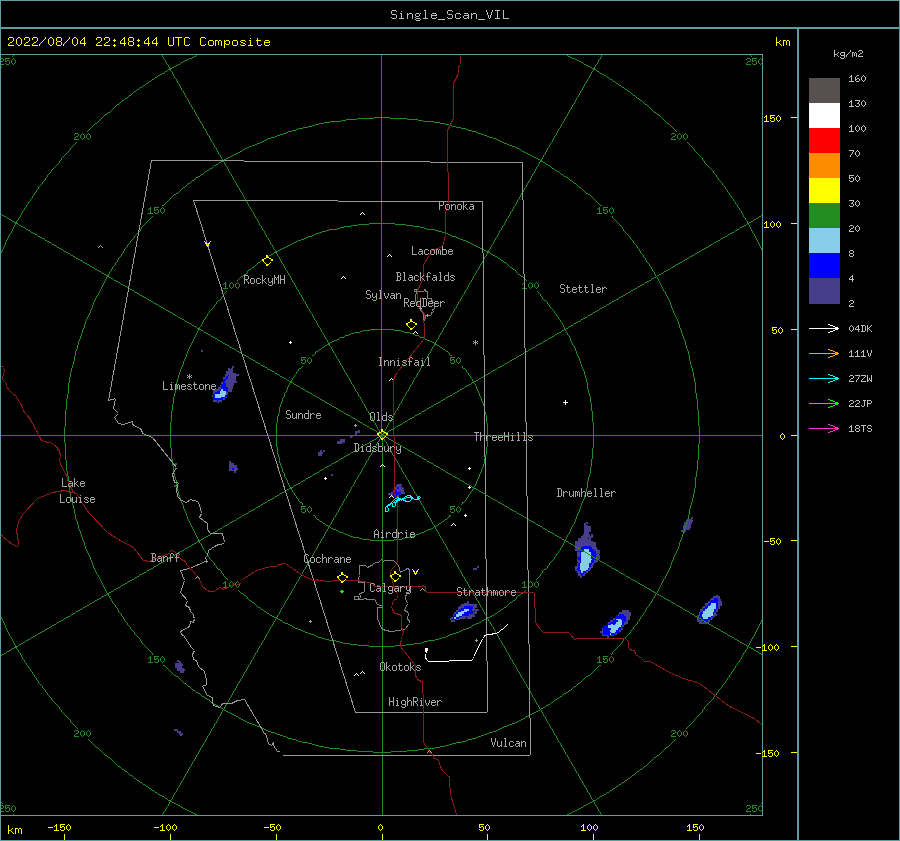This screenshot has height=841, width=900.
Task: Click the white 130 kg/m2 legend swatch
Action: [x=824, y=115]
